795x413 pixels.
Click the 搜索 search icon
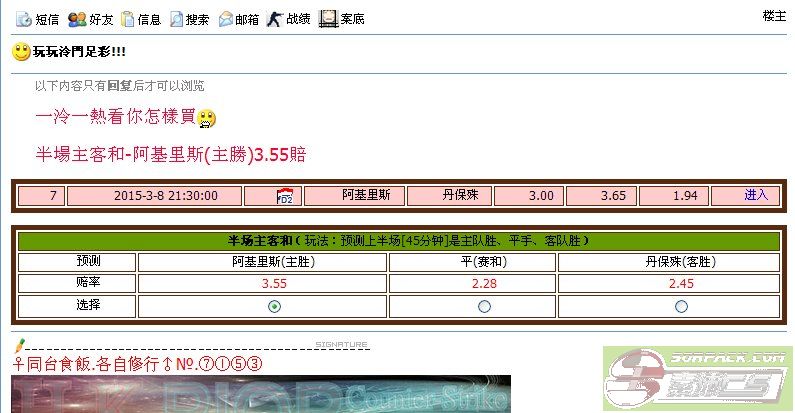point(177,18)
